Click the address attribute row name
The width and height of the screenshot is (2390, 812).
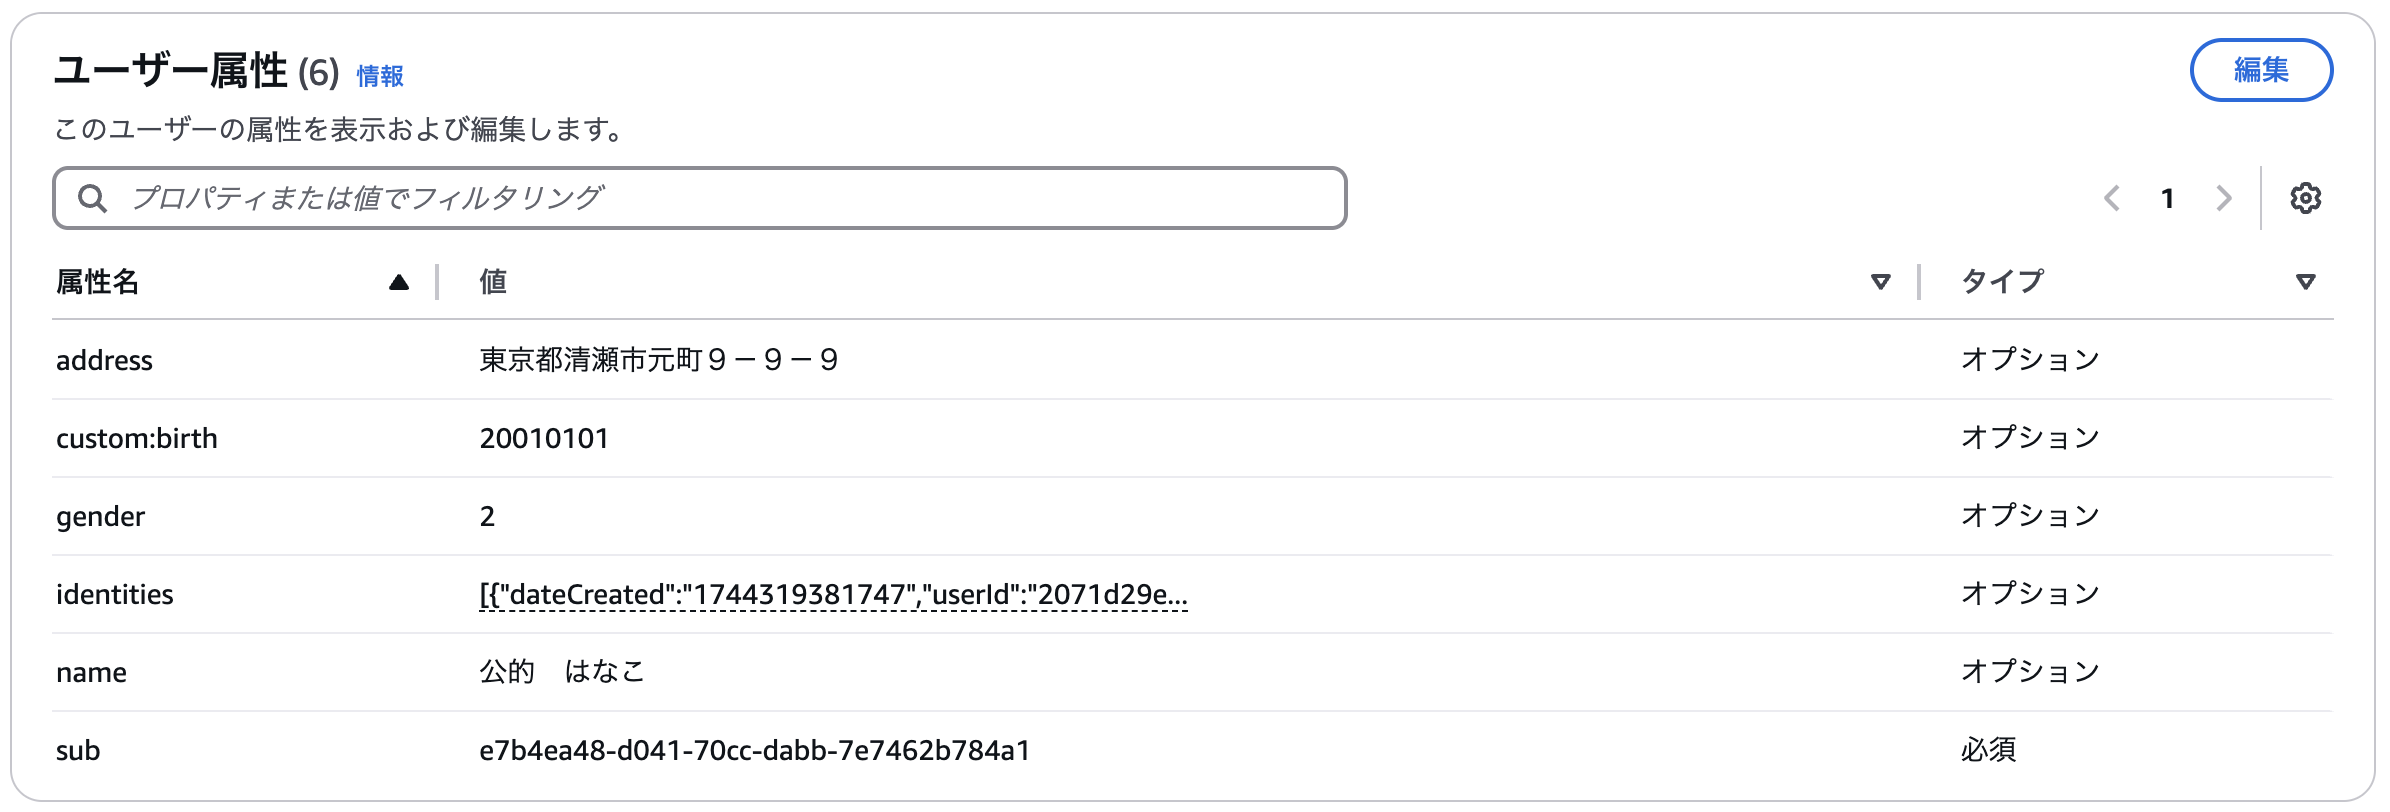tap(104, 360)
